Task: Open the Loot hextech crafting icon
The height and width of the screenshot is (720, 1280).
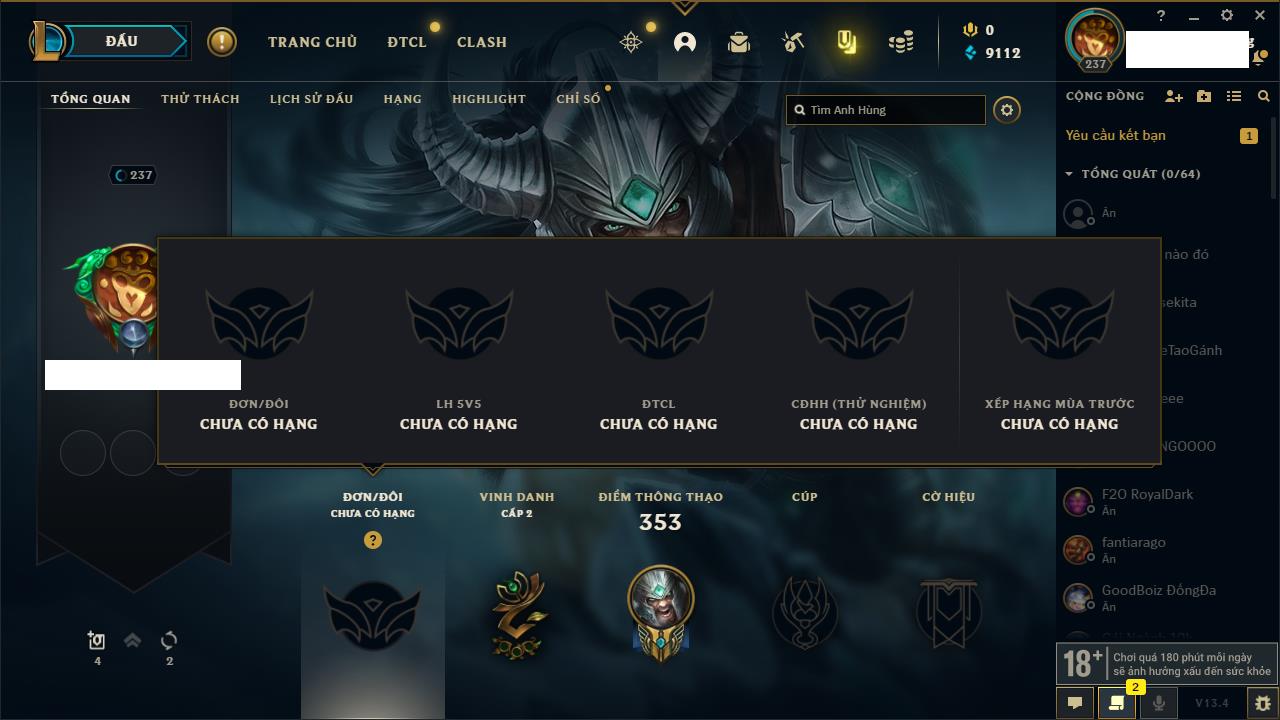Action: 793,42
